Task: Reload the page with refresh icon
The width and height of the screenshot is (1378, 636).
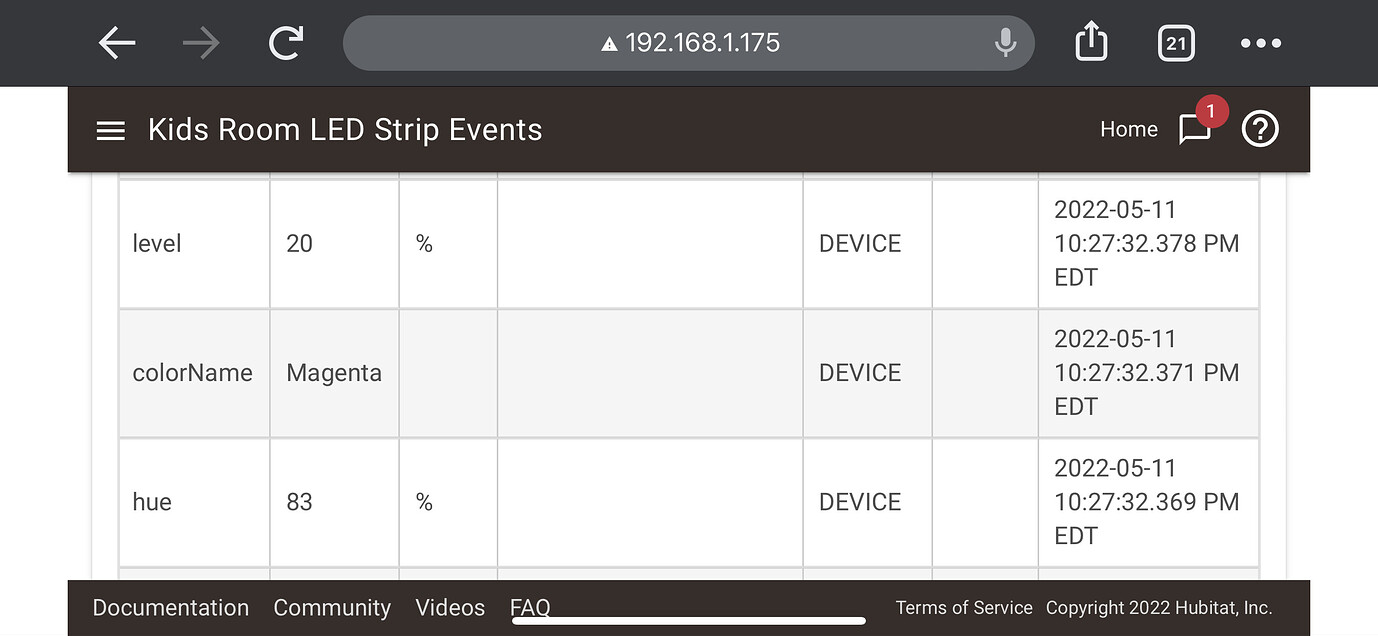Action: click(x=286, y=43)
